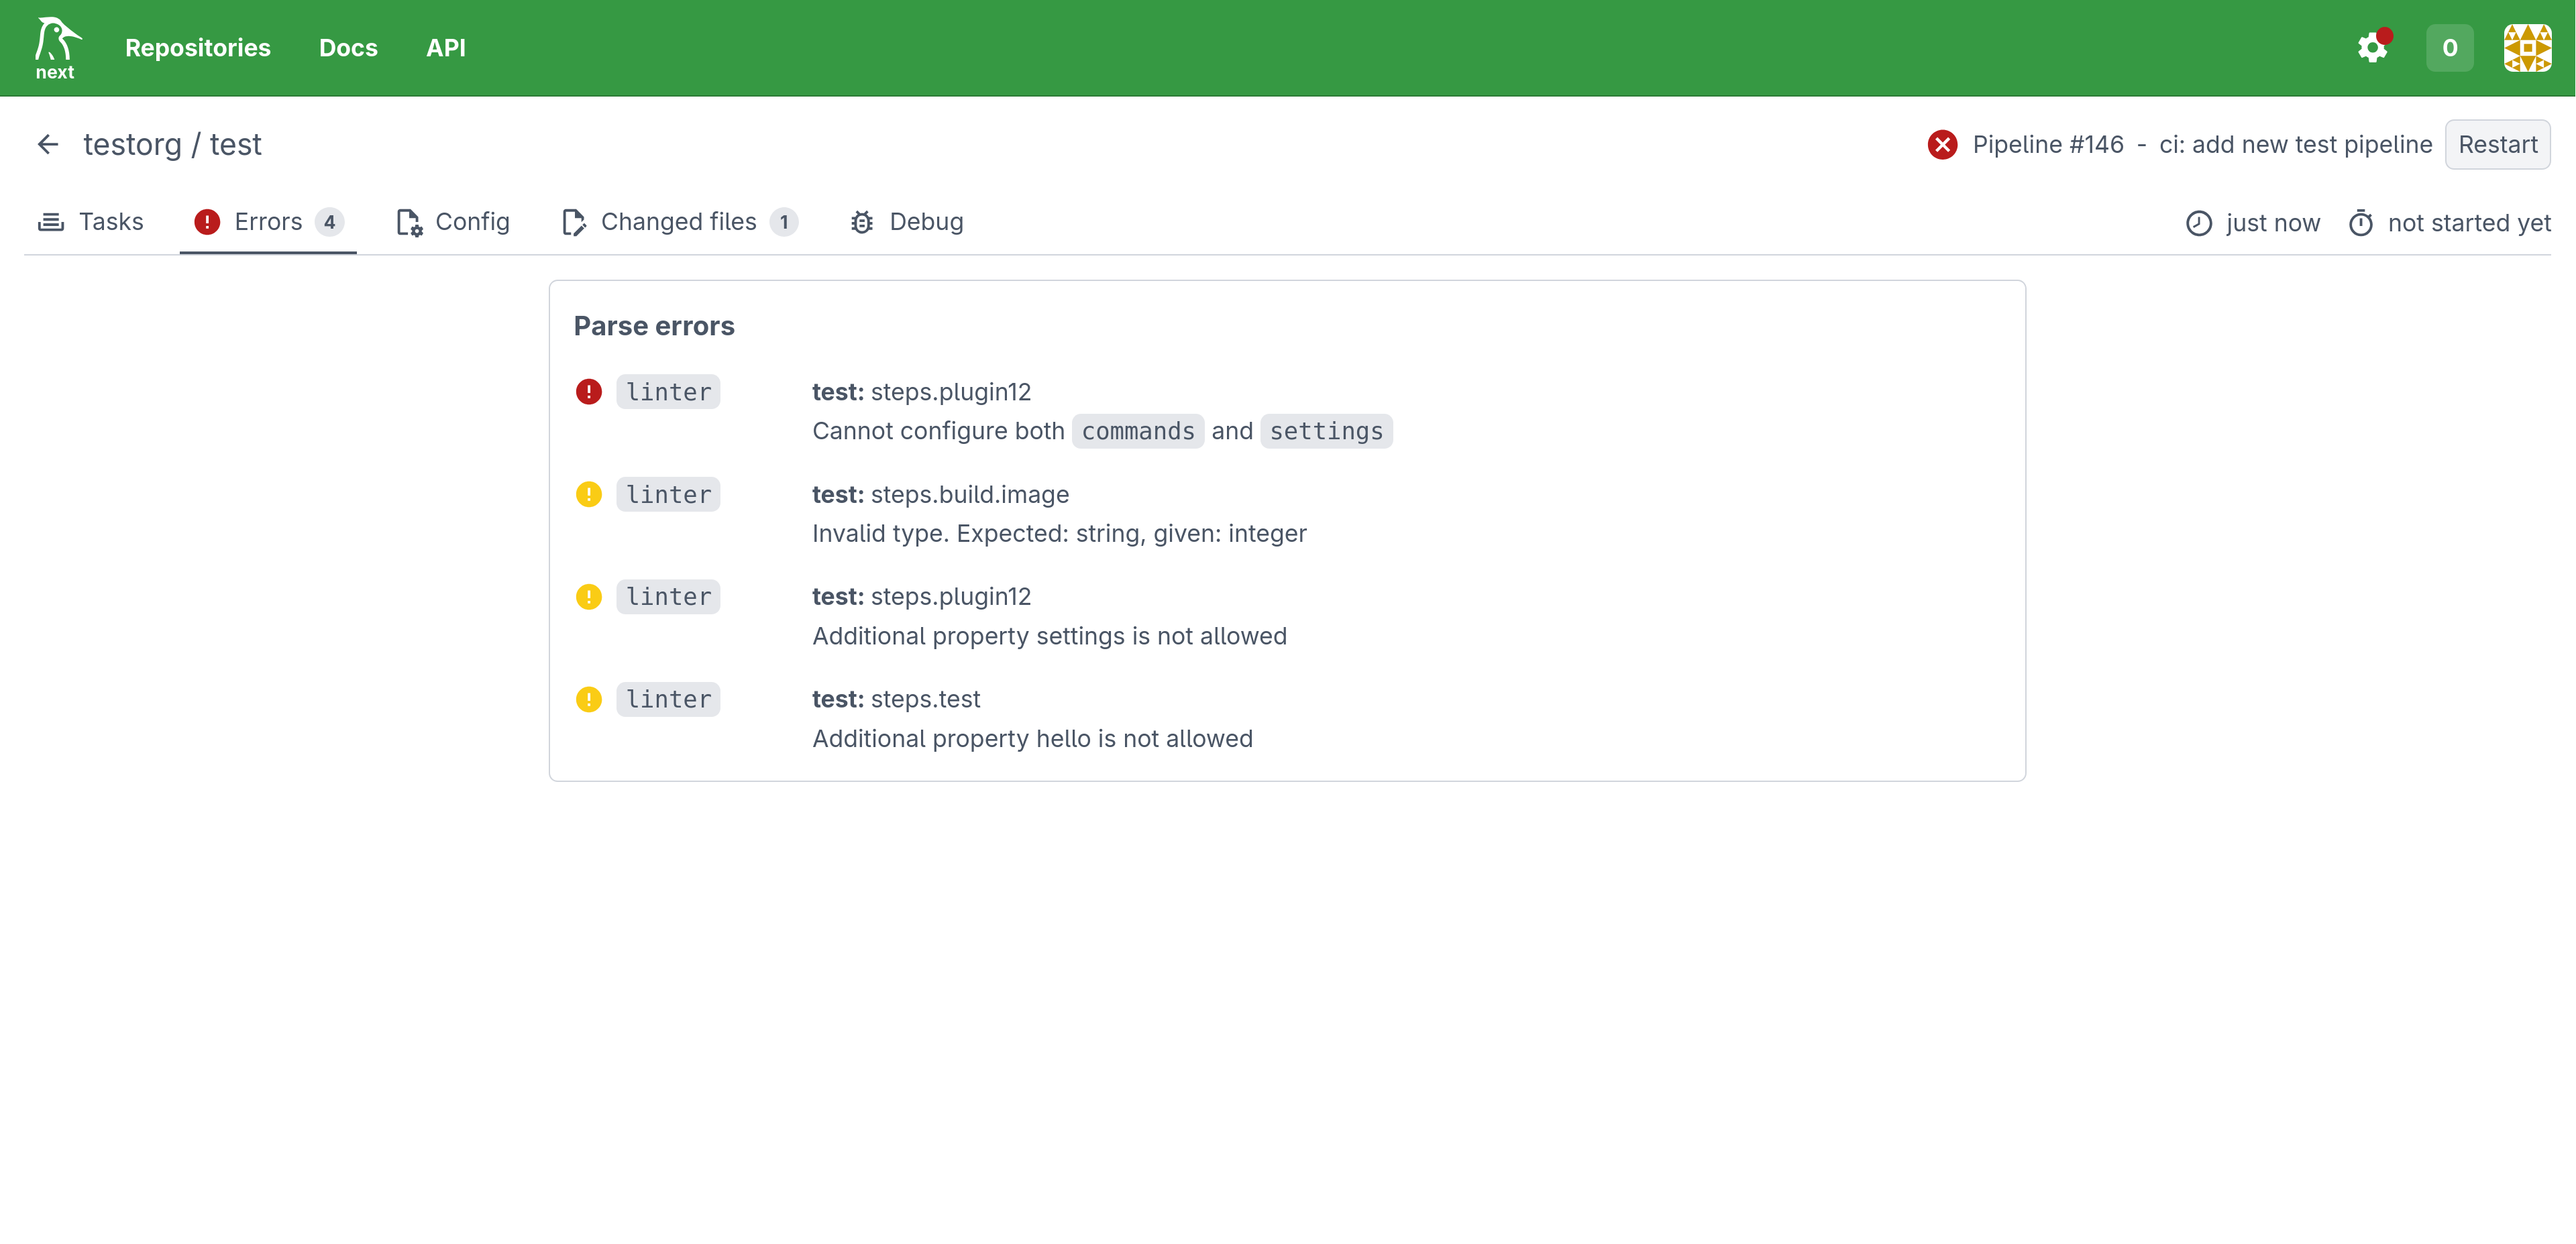Click the yellow warning icon for steps.test
Image resolution: width=2576 pixels, height=1244 pixels.
(x=589, y=699)
